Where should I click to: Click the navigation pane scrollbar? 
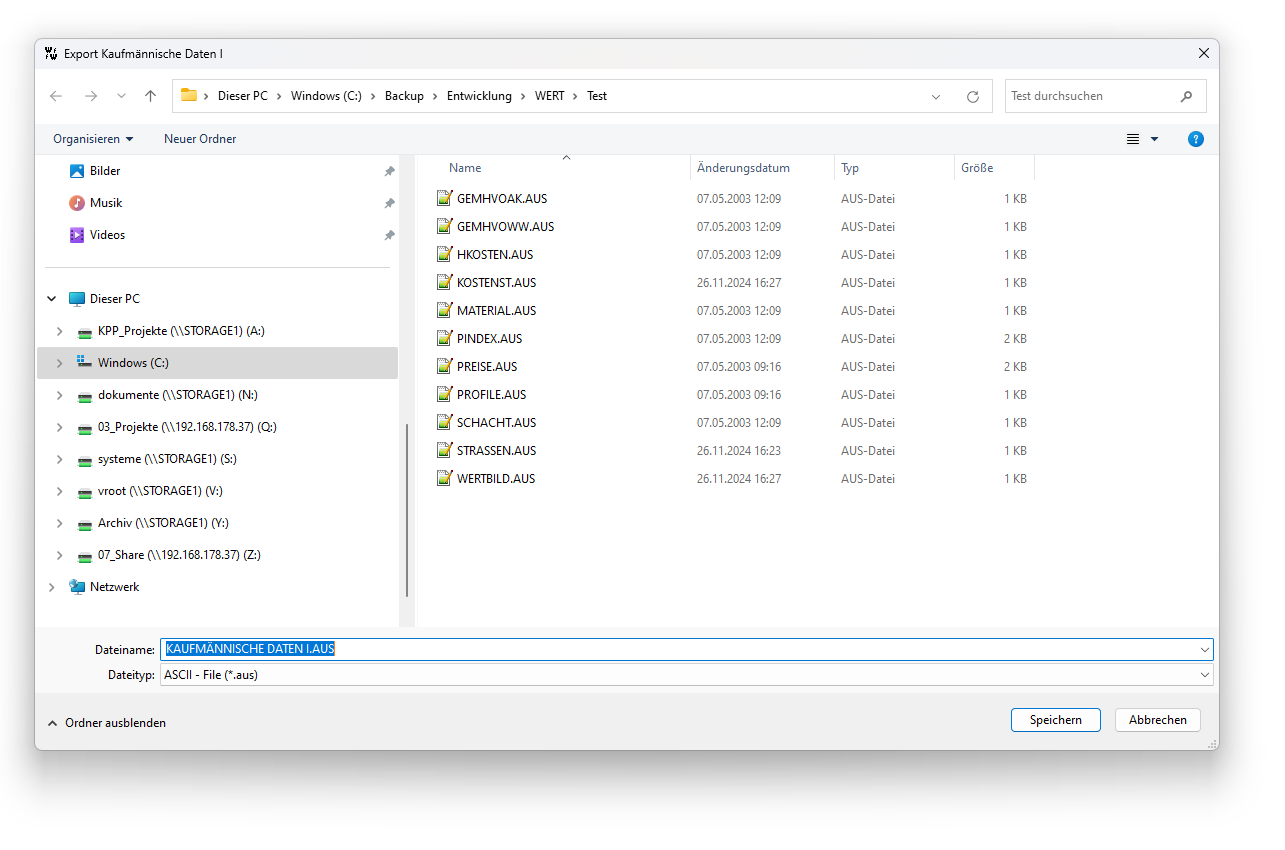tap(406, 510)
